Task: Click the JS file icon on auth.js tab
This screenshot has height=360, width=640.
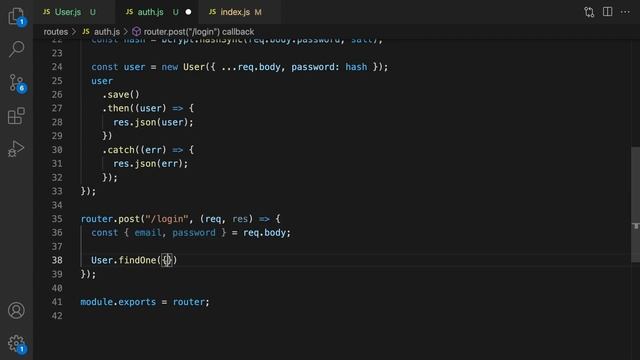Action: pyautogui.click(x=129, y=12)
